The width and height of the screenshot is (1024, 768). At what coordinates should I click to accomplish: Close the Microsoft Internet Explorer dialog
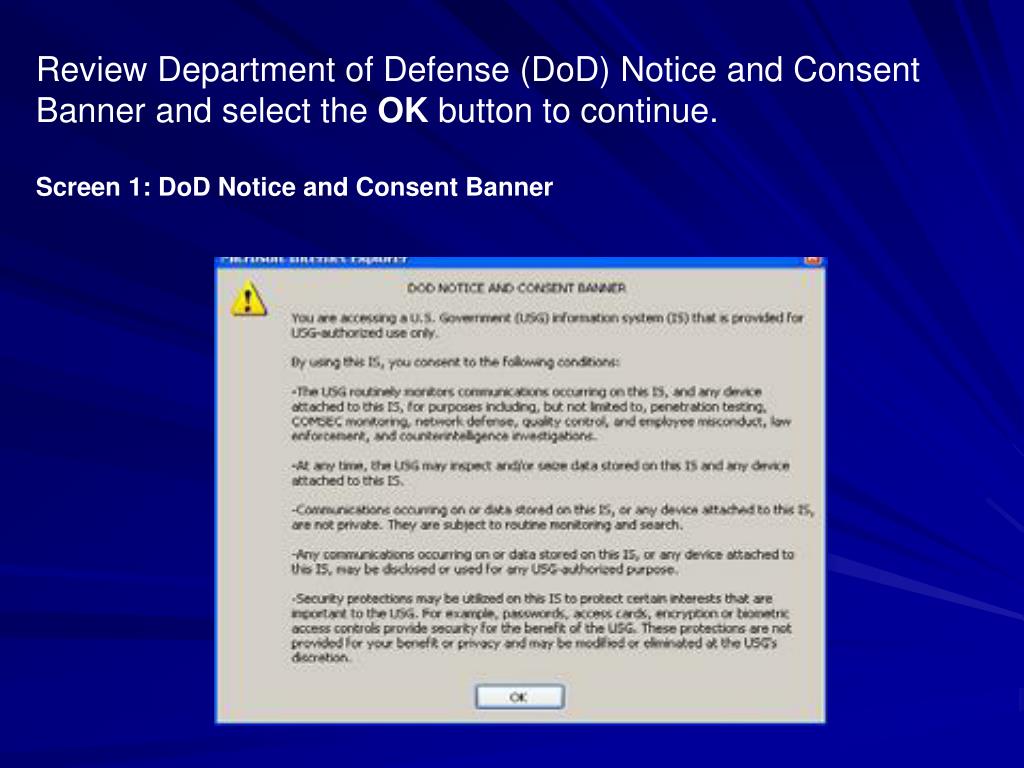coord(812,259)
